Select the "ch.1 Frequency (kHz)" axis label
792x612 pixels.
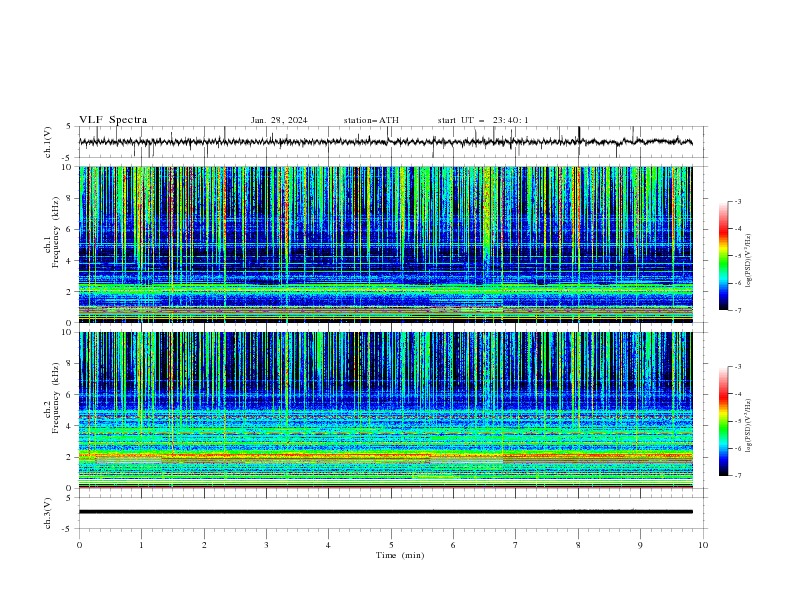click(53, 231)
